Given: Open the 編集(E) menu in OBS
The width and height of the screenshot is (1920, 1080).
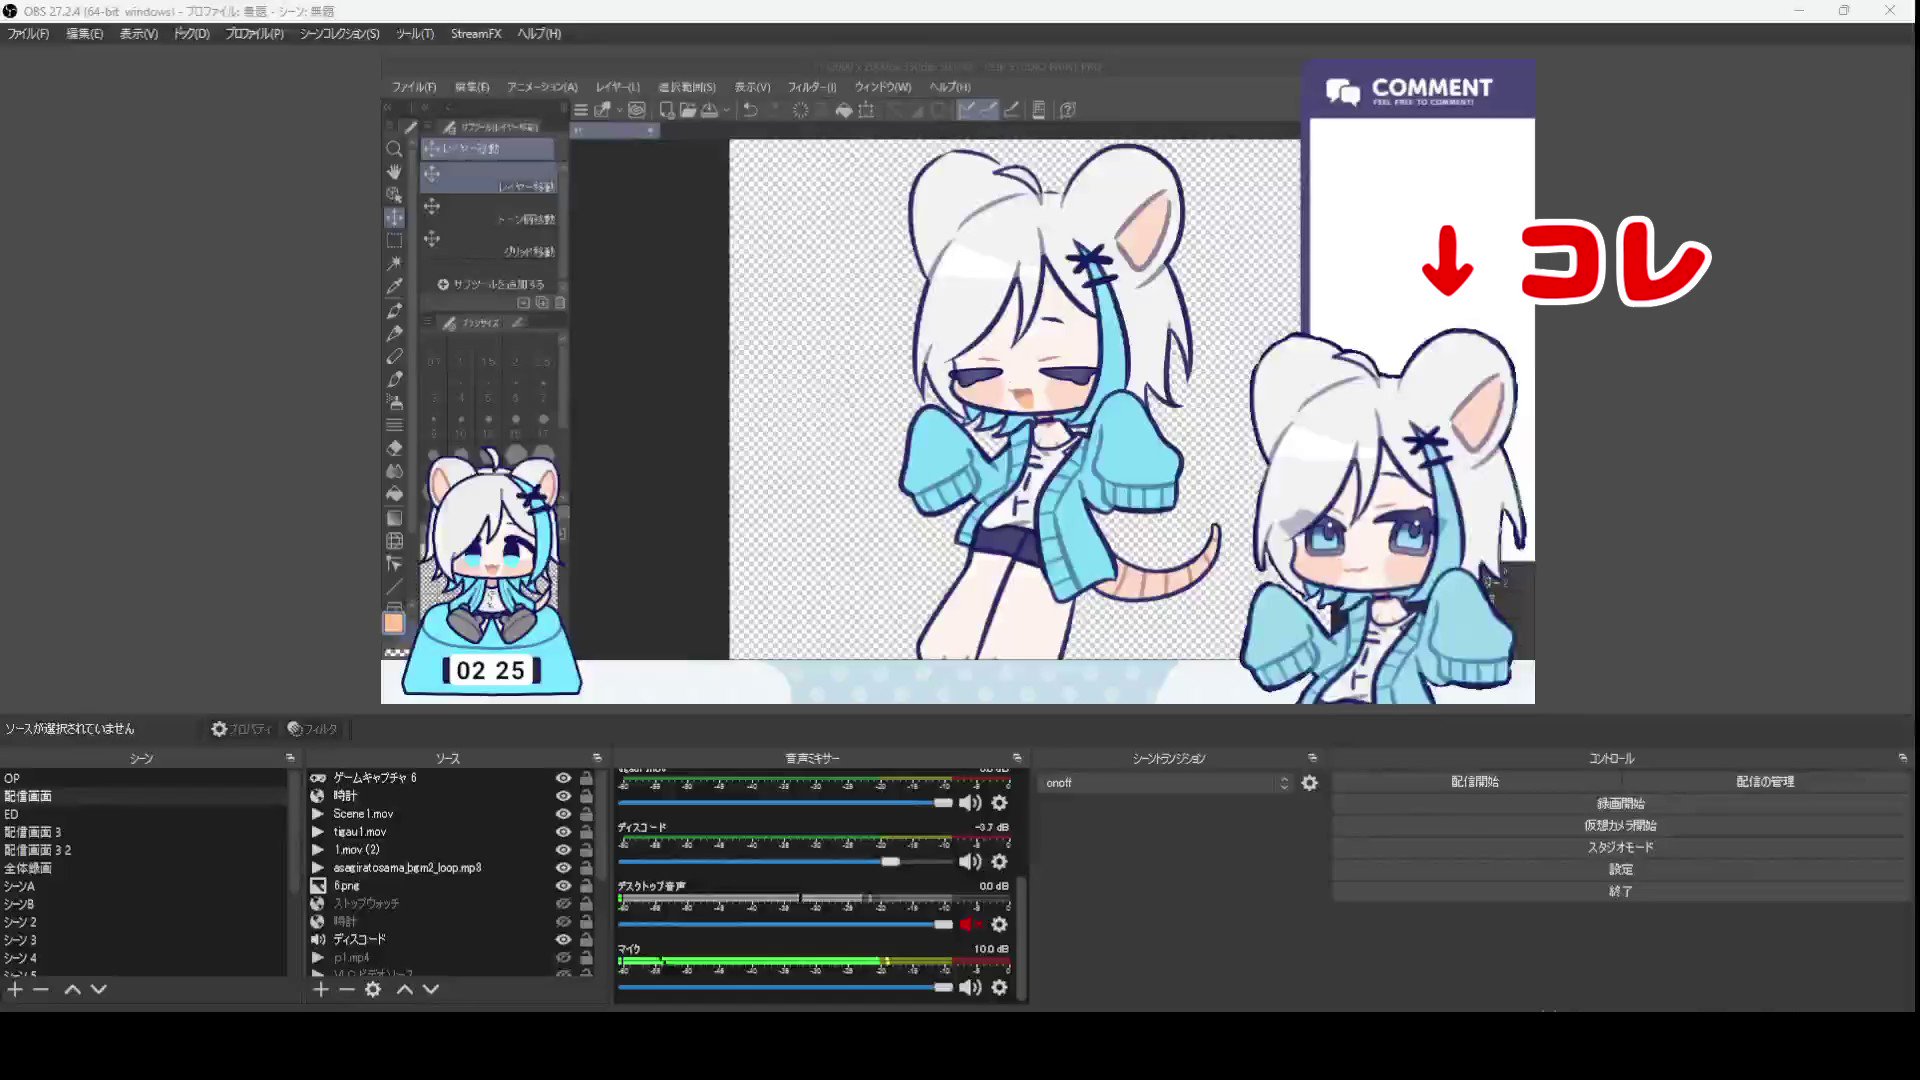Looking at the screenshot, I should click(x=84, y=34).
